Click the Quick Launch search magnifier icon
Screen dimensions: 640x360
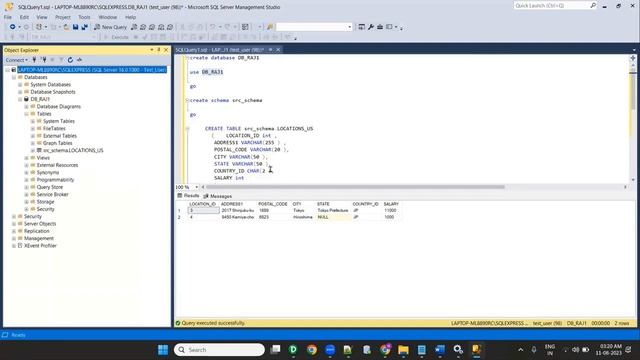(593, 5)
